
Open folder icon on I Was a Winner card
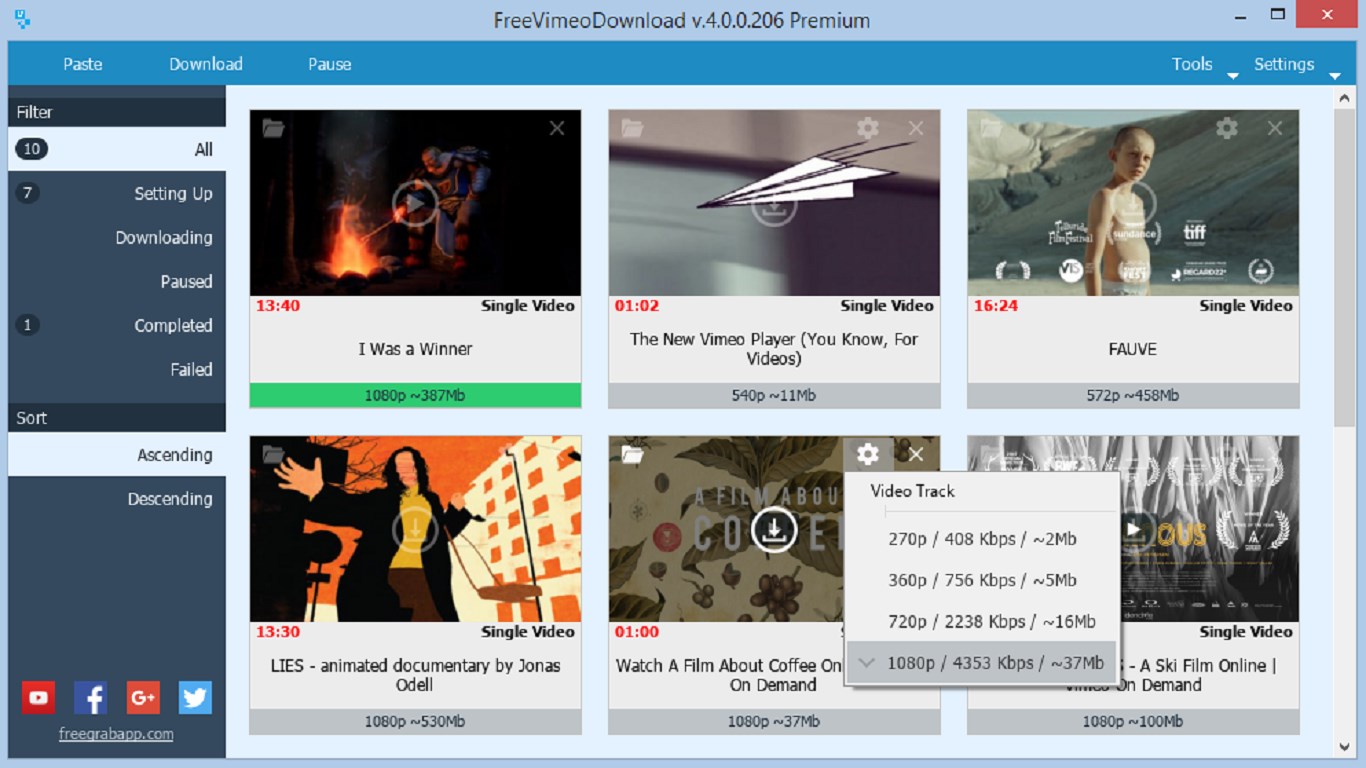coord(273,128)
